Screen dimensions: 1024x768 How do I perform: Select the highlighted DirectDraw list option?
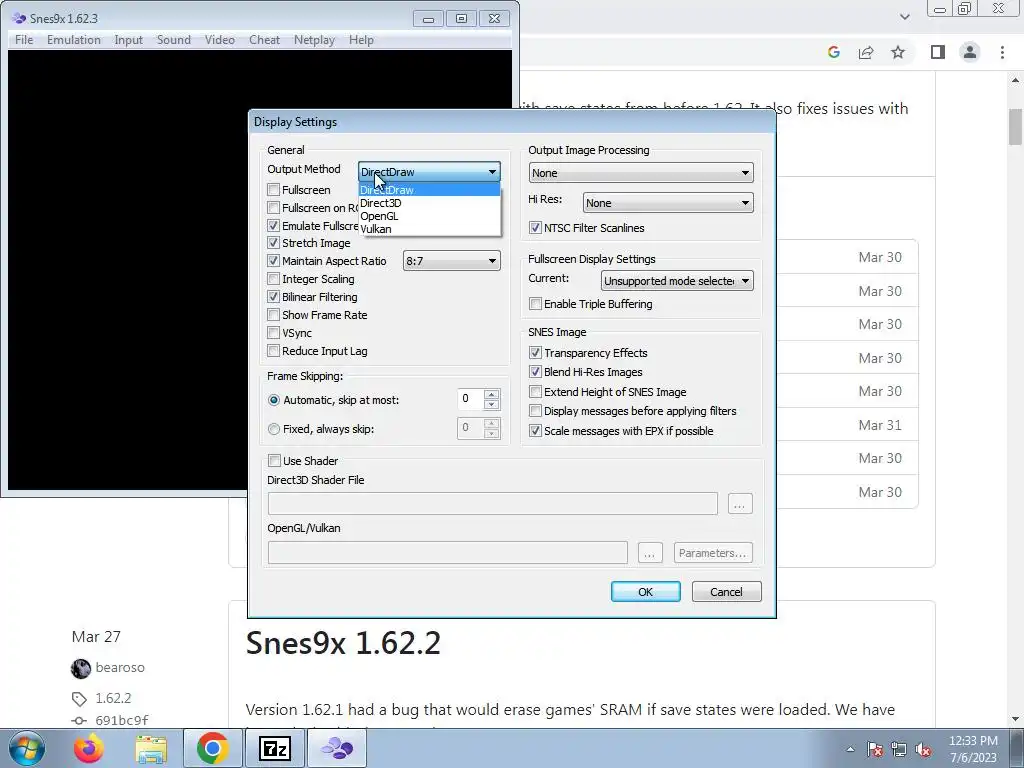429,190
